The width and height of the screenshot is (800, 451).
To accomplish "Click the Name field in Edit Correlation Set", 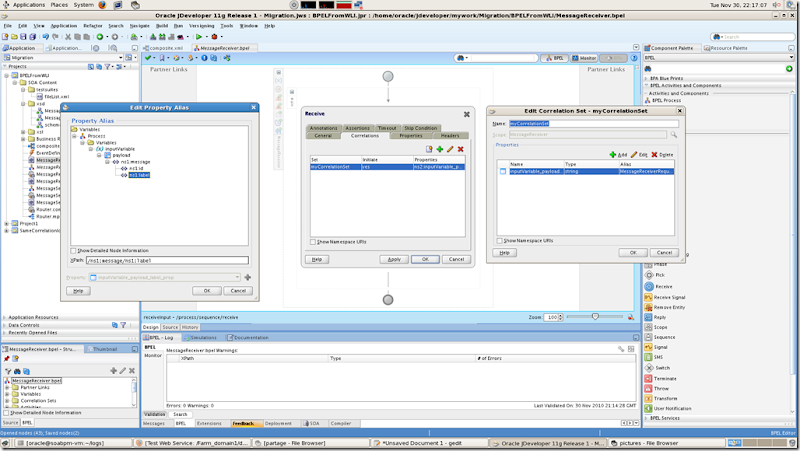I will [593, 123].
